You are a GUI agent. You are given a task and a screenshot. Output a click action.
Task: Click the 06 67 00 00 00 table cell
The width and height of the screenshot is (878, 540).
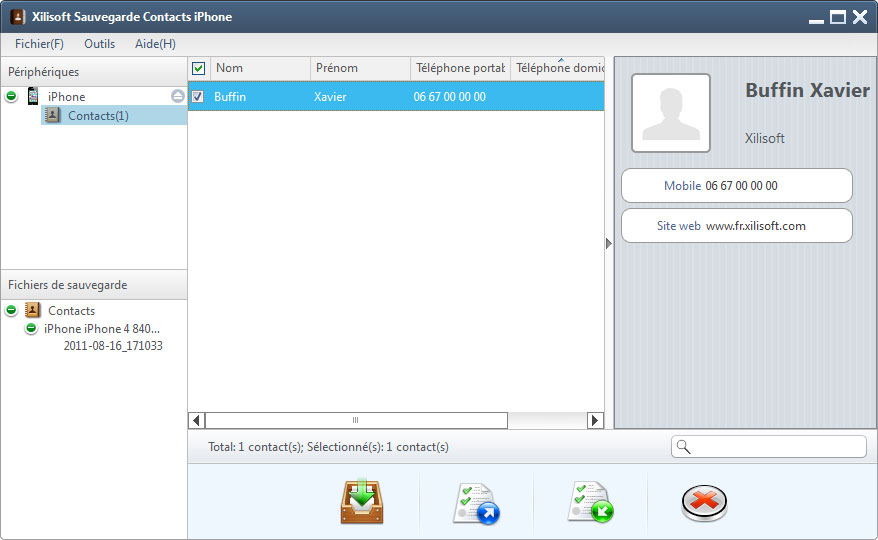pos(450,96)
